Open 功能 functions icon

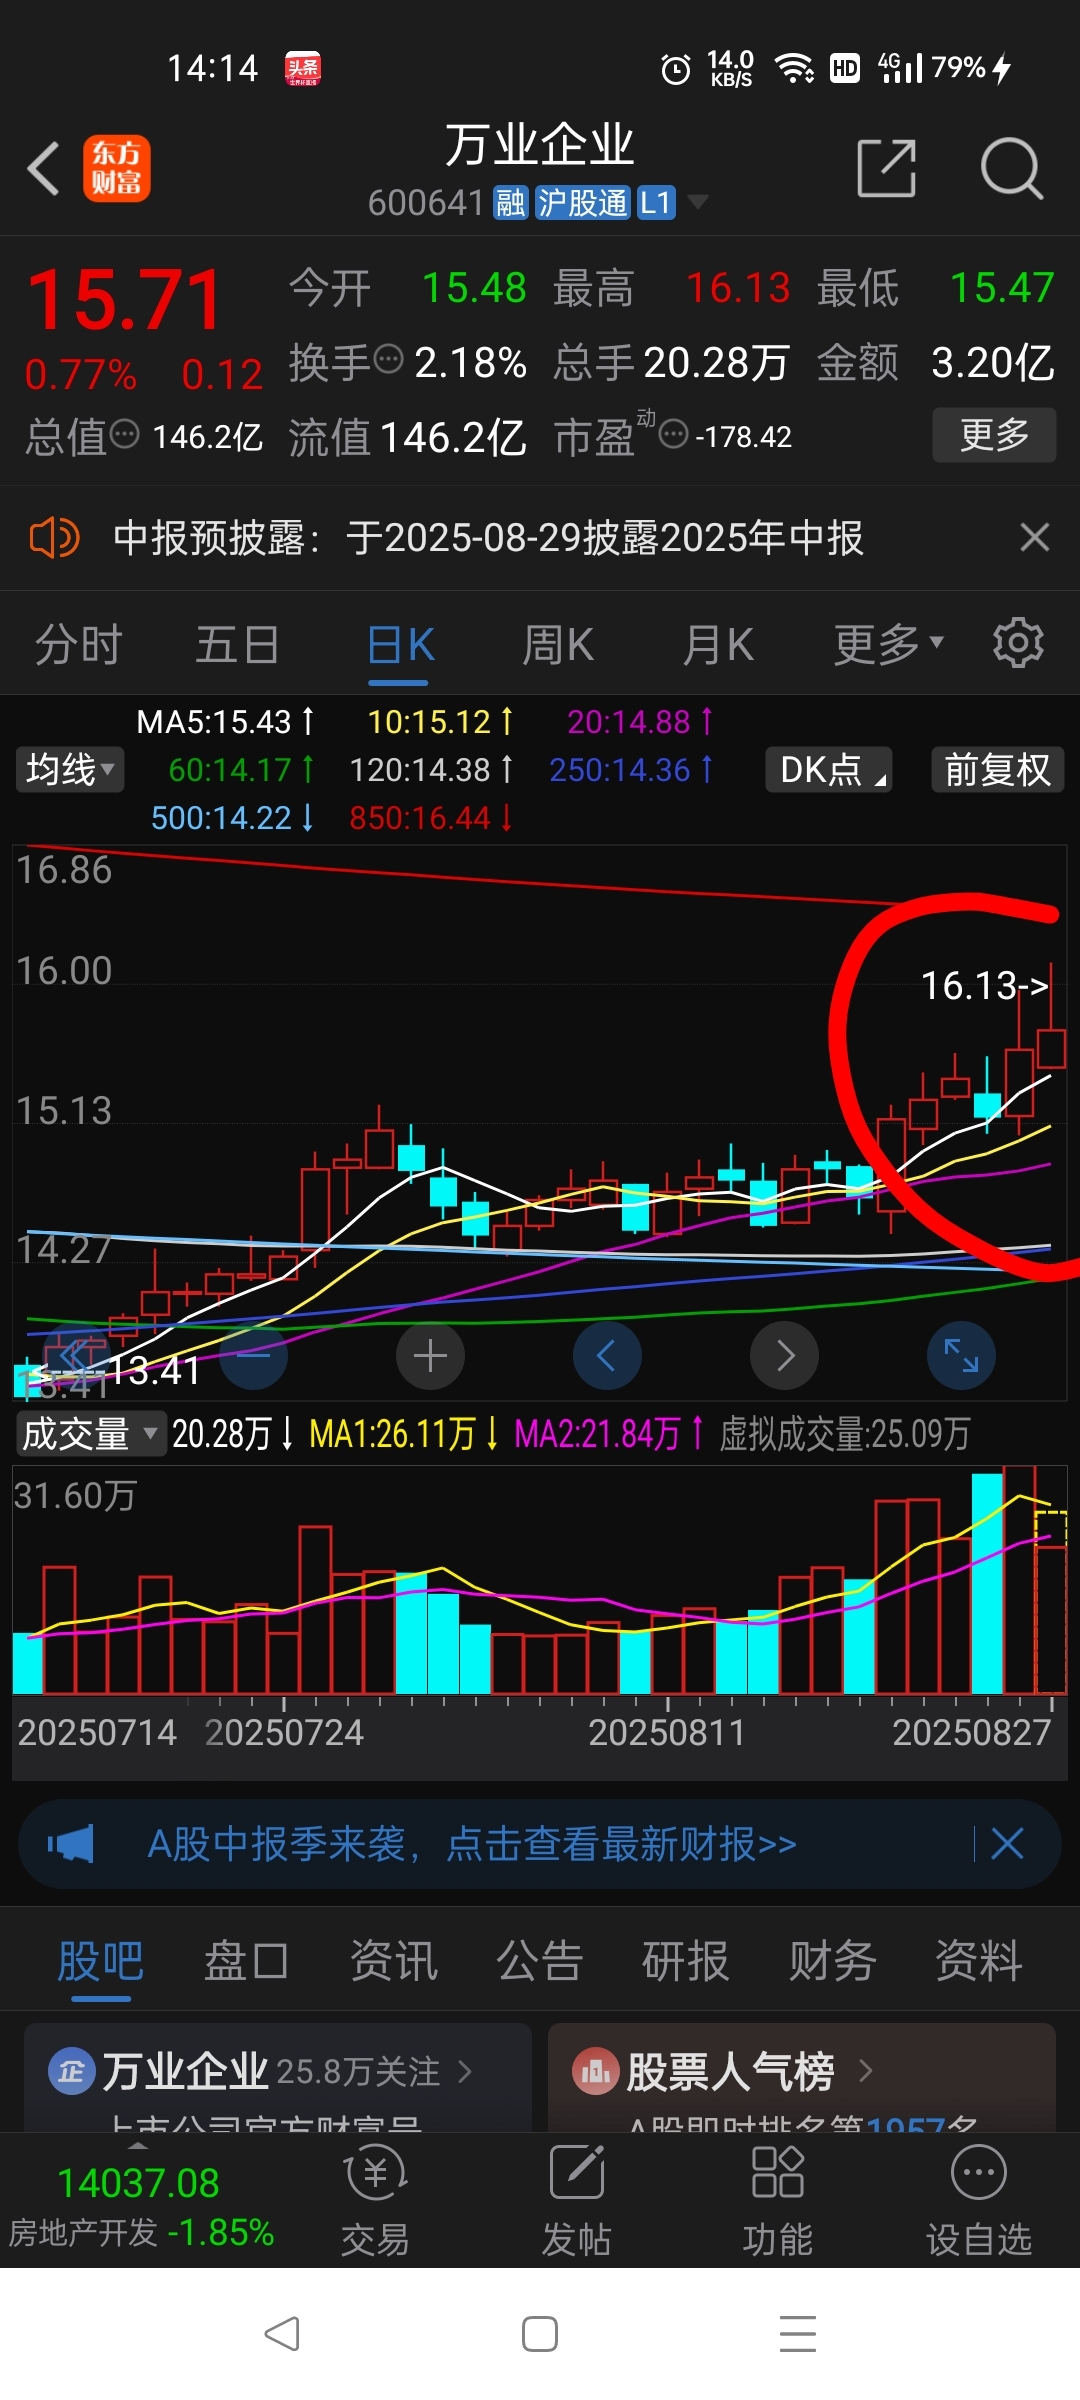coord(778,2201)
